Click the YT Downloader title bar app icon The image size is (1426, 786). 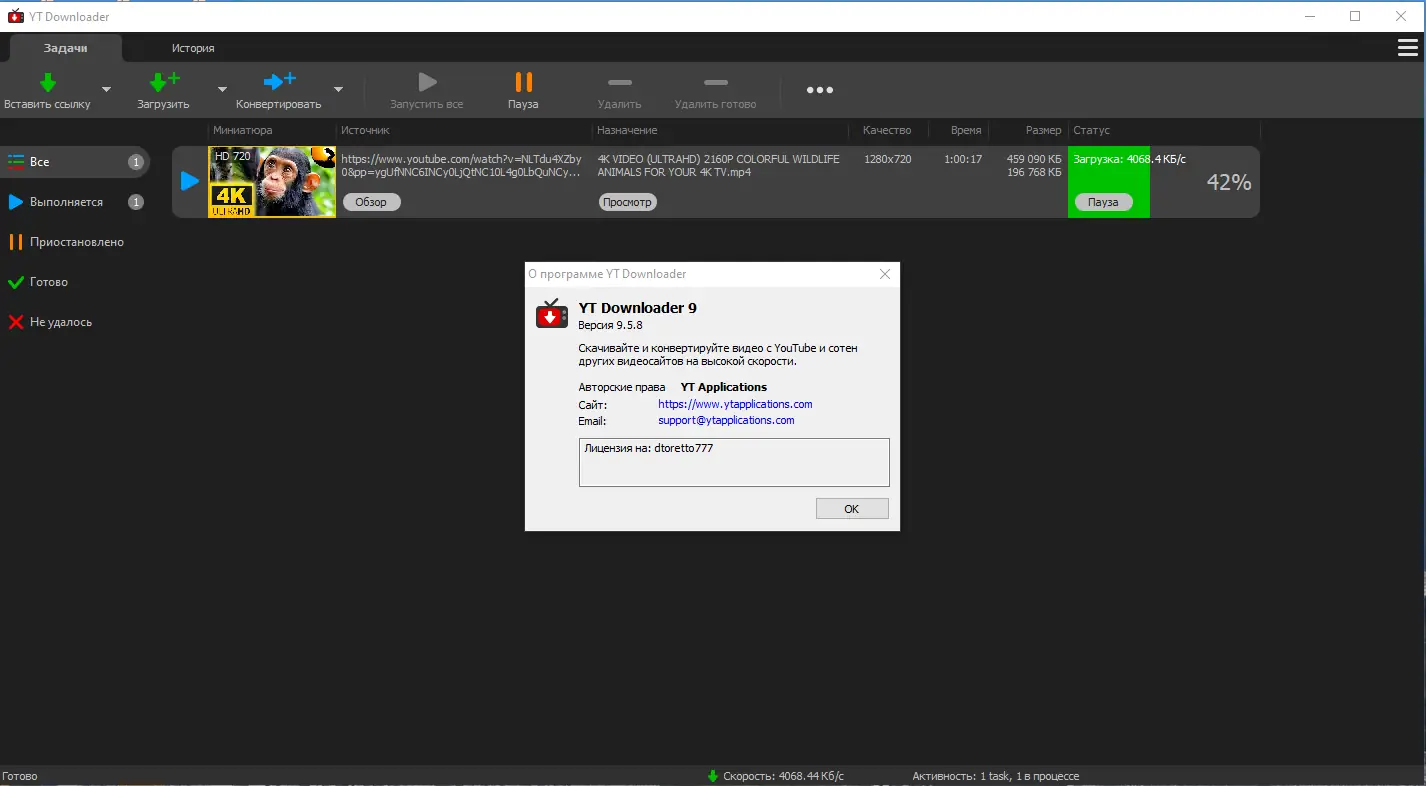pos(16,16)
